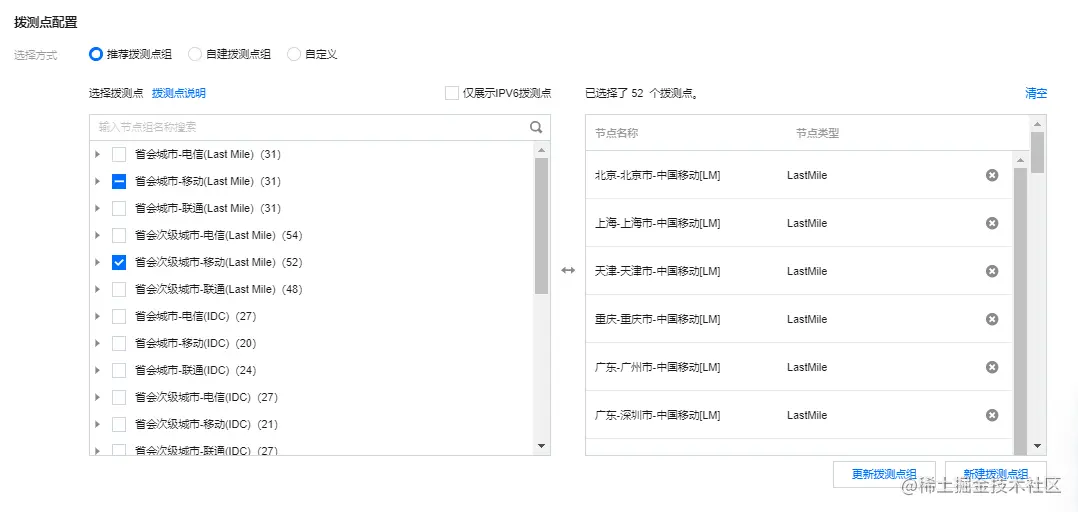The image size is (1078, 512).
Task: Click 拨测点配置 section heading
Action: [x=45, y=23]
